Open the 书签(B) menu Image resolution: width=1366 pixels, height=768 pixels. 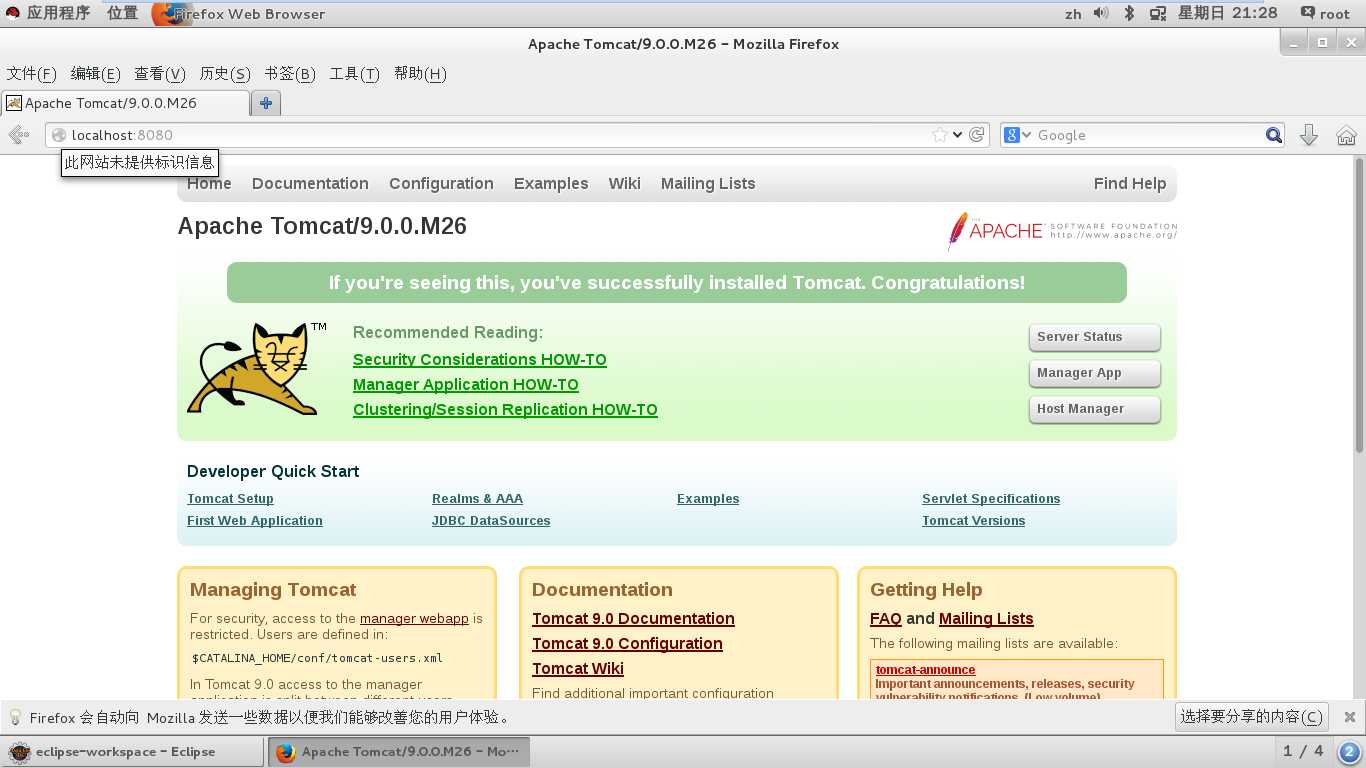(289, 74)
